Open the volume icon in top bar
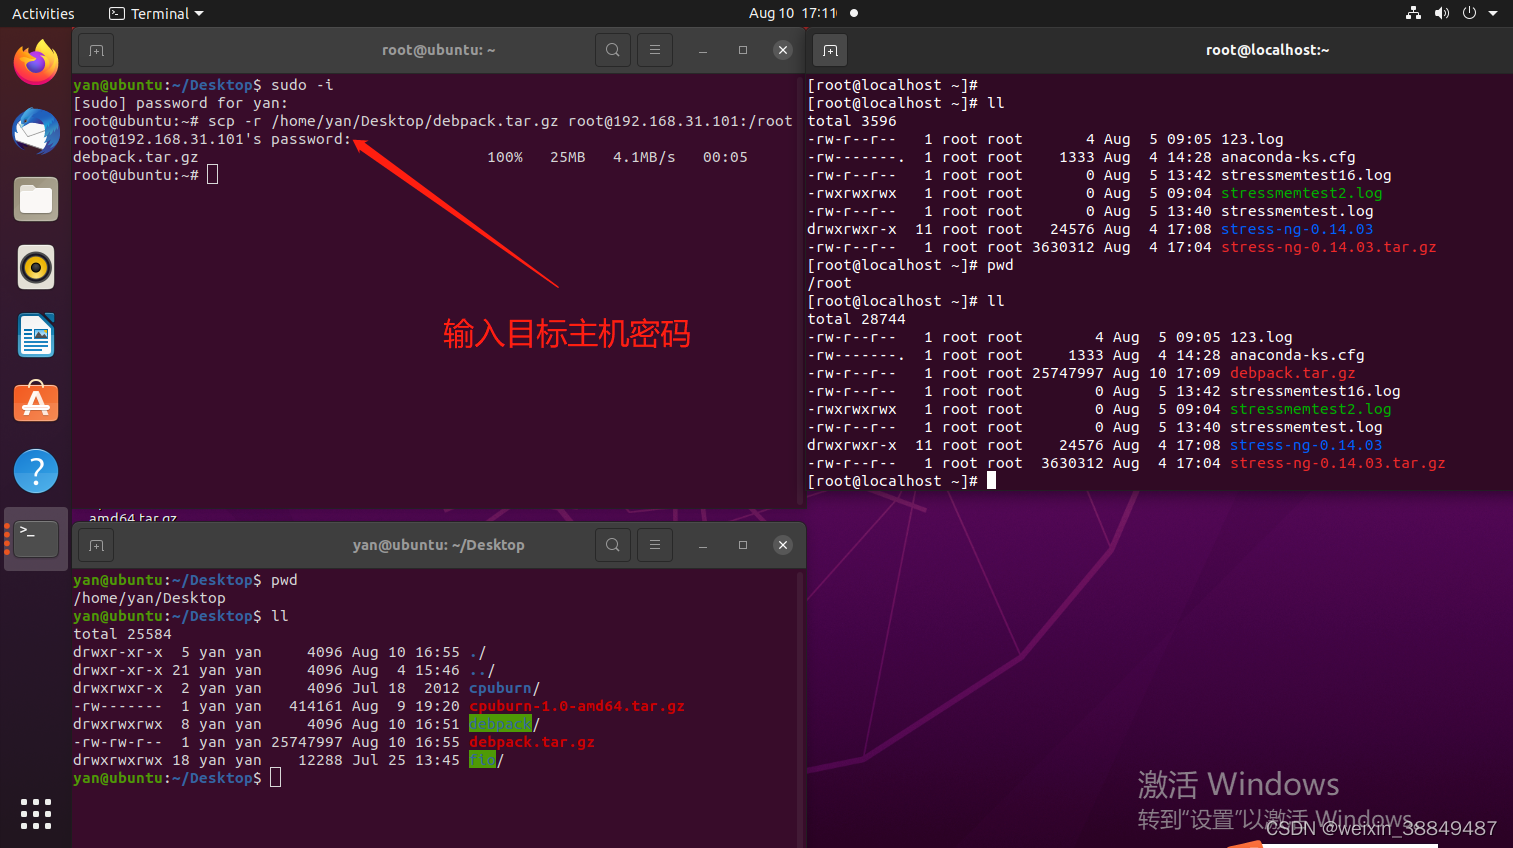 tap(1441, 13)
